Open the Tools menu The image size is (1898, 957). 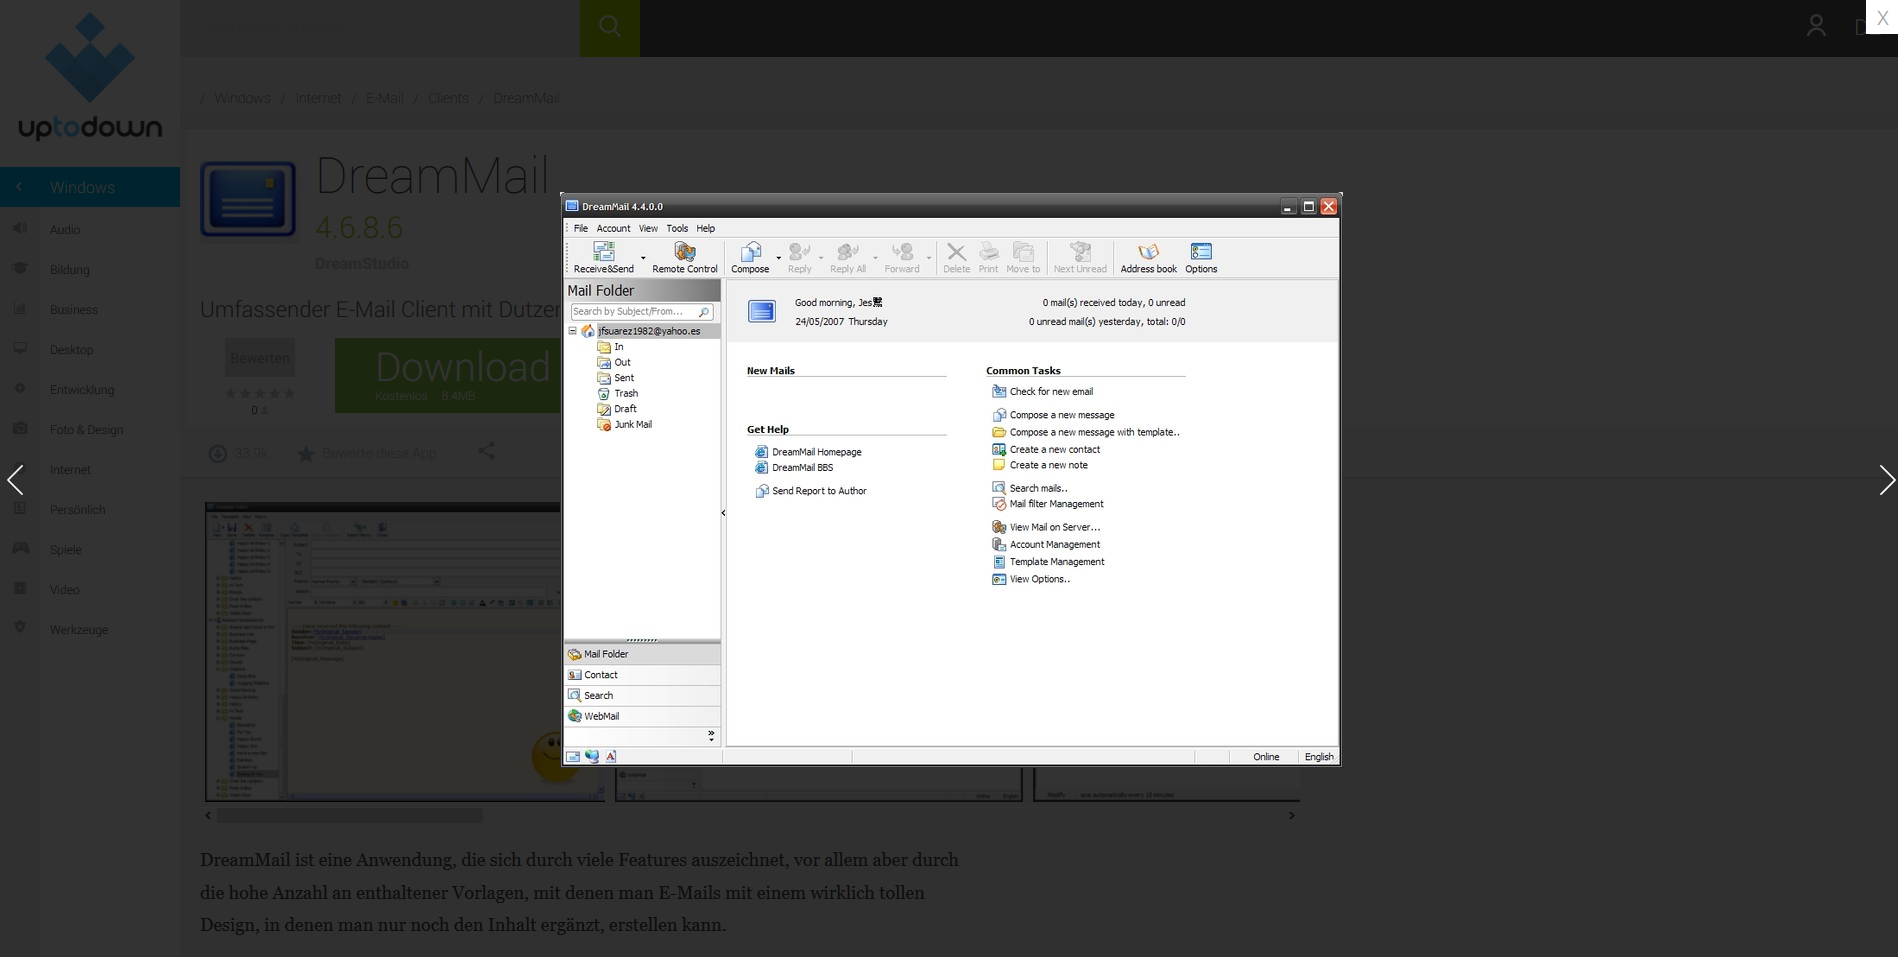(x=677, y=228)
